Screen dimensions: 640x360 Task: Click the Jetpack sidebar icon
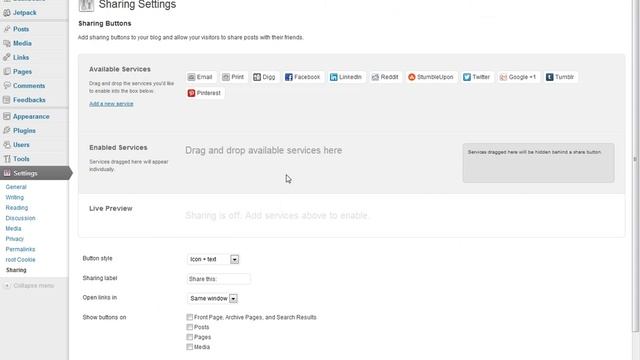7,13
